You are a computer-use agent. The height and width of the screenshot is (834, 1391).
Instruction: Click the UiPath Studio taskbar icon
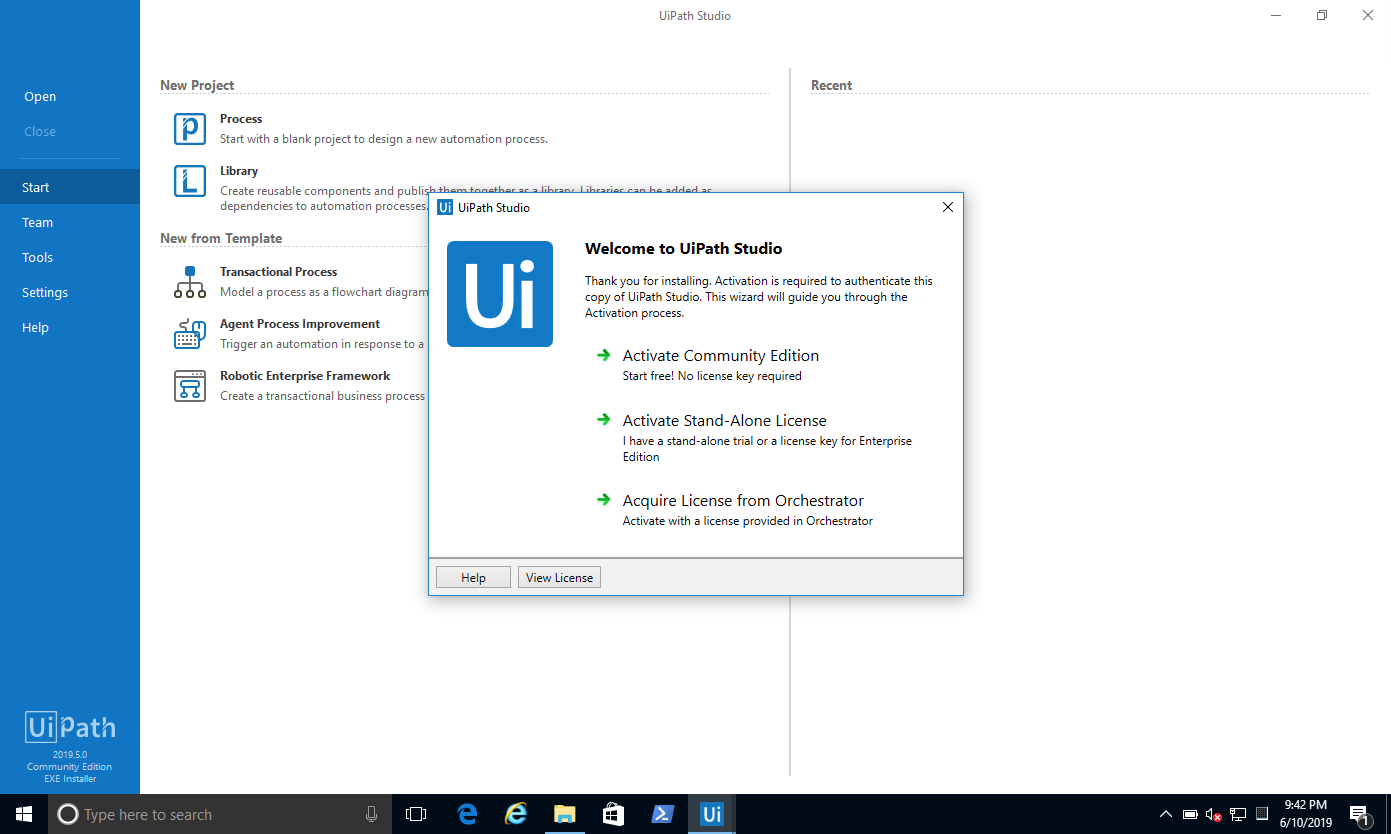point(712,814)
